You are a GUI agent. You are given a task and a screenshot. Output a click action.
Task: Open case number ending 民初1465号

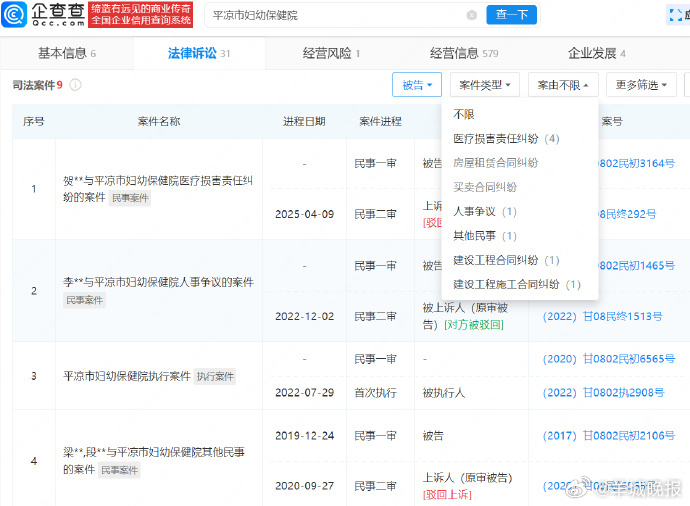click(637, 266)
